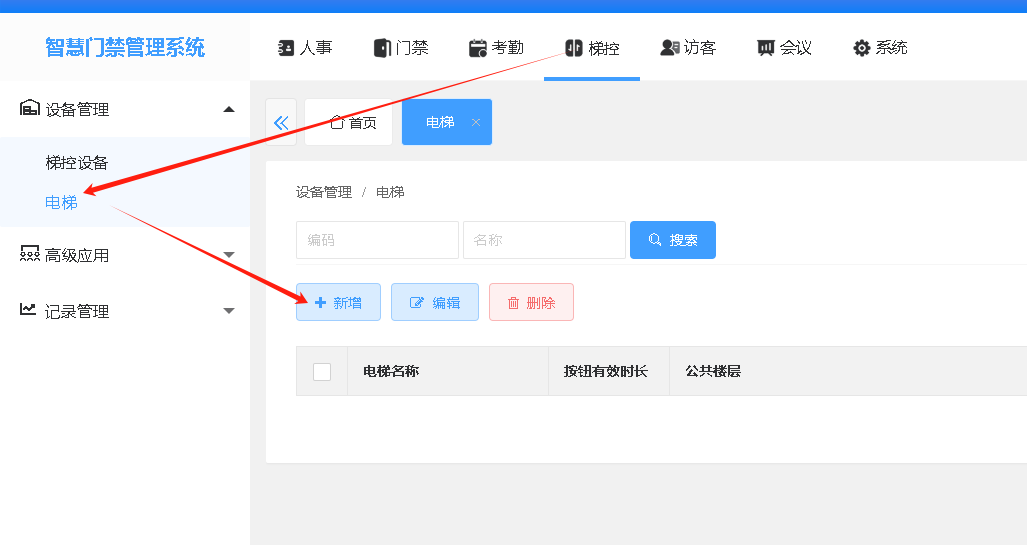The image size is (1027, 545).
Task: Click the 人事 ID card icon
Action: click(x=286, y=48)
